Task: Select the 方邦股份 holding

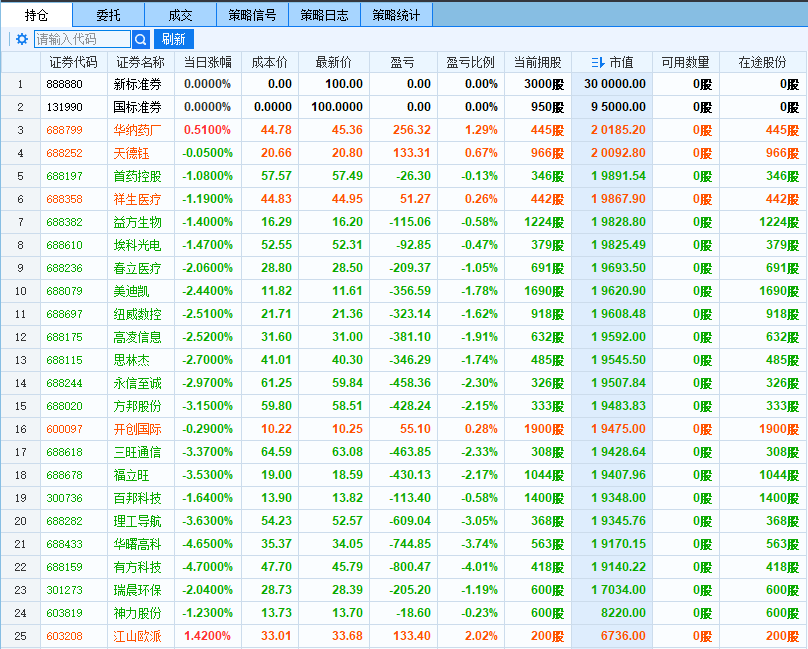Action: (x=138, y=406)
